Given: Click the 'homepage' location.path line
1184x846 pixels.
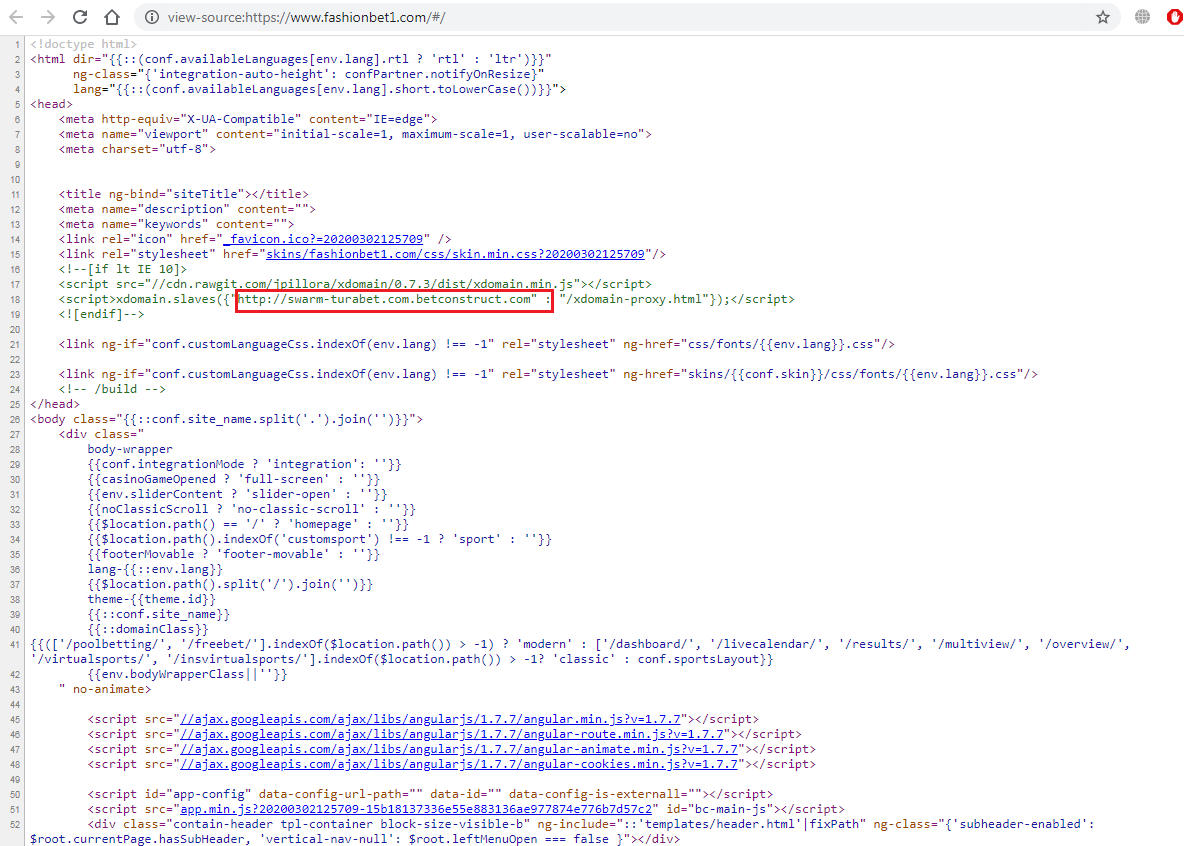Looking at the screenshot, I should 248,524.
